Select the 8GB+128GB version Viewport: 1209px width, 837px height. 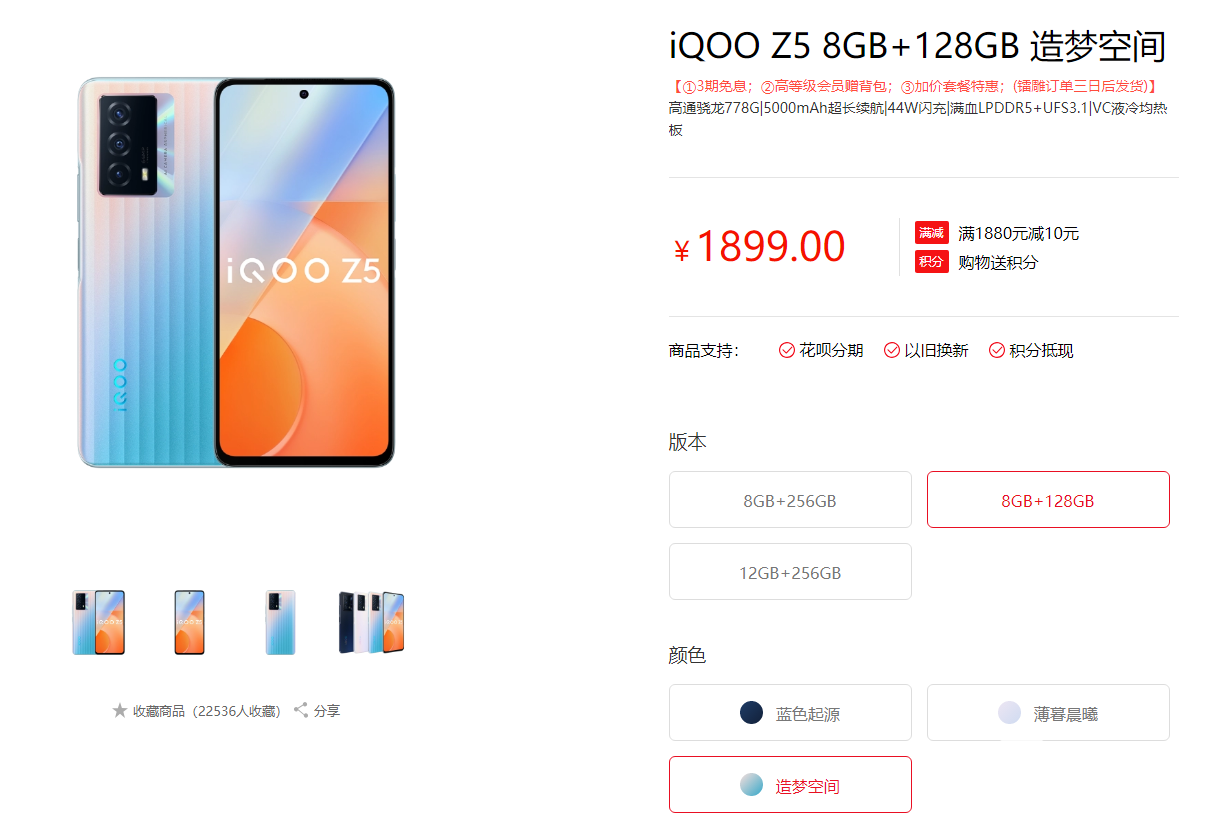pos(1048,500)
